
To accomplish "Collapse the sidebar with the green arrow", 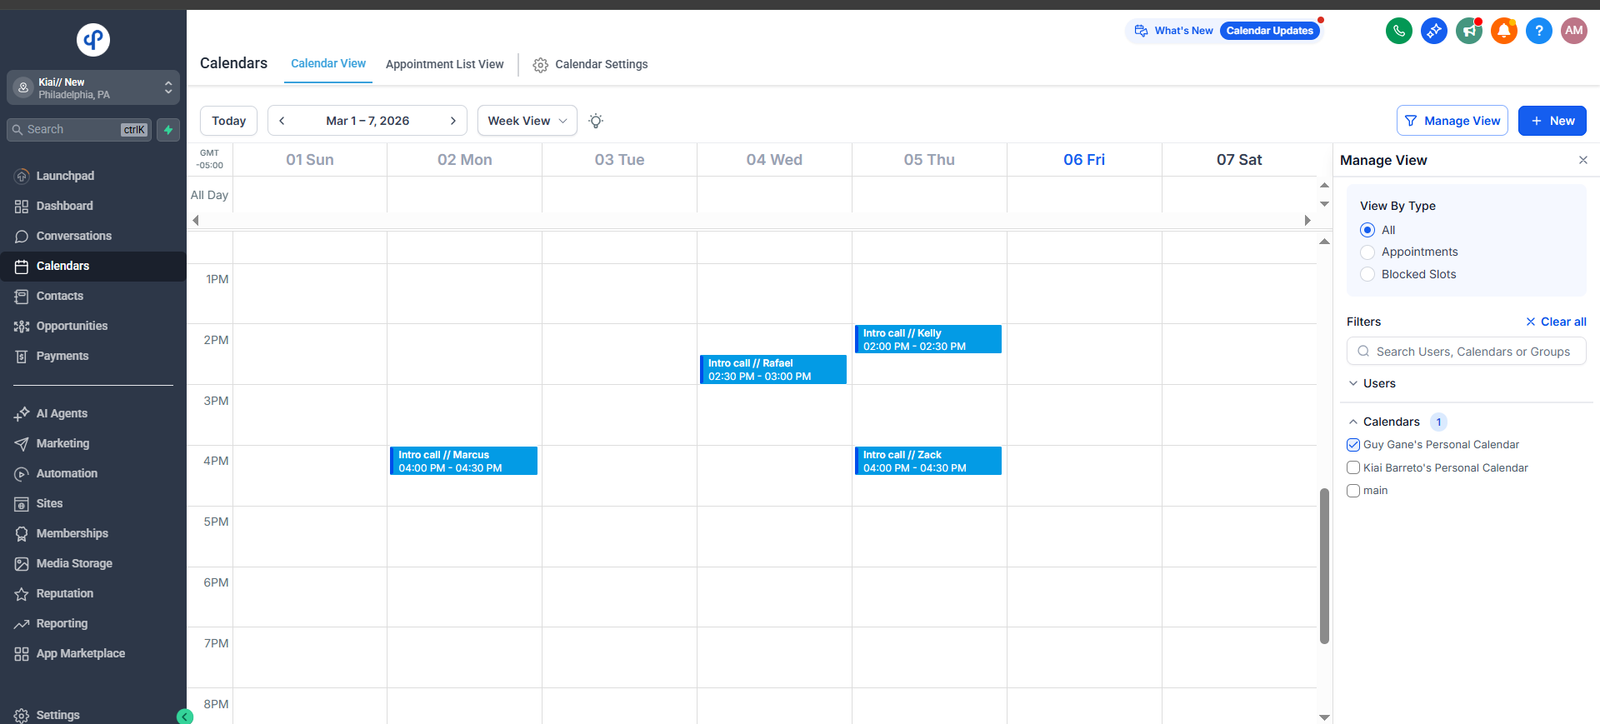I will point(184,716).
